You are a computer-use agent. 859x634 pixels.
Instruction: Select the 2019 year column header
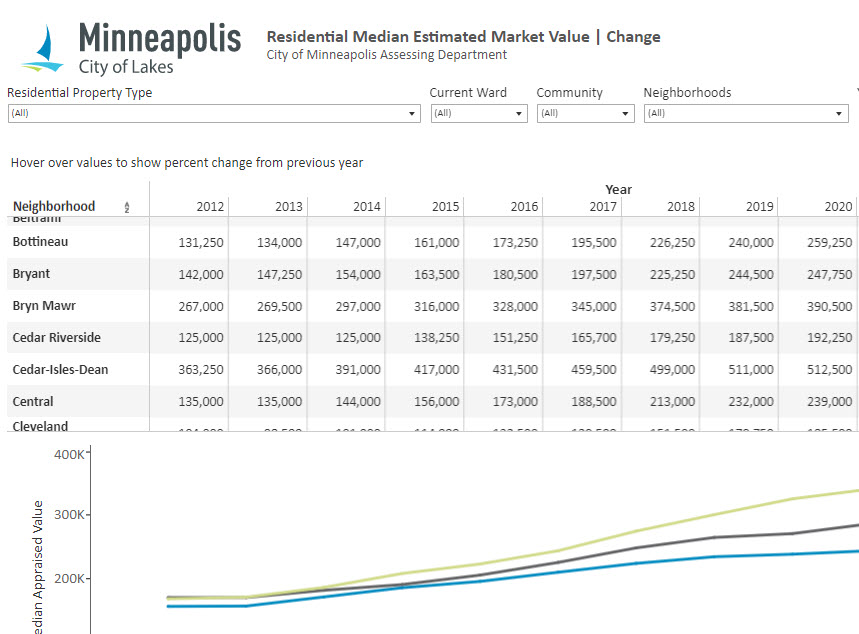pyautogui.click(x=759, y=207)
